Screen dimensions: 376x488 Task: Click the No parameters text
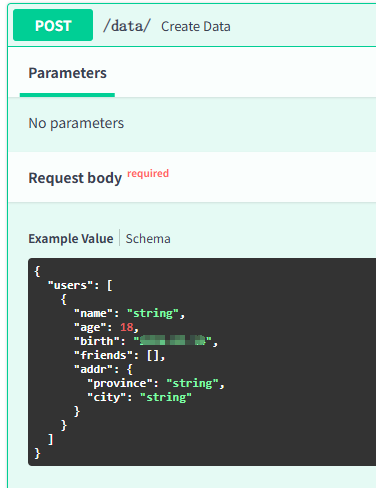(x=76, y=123)
